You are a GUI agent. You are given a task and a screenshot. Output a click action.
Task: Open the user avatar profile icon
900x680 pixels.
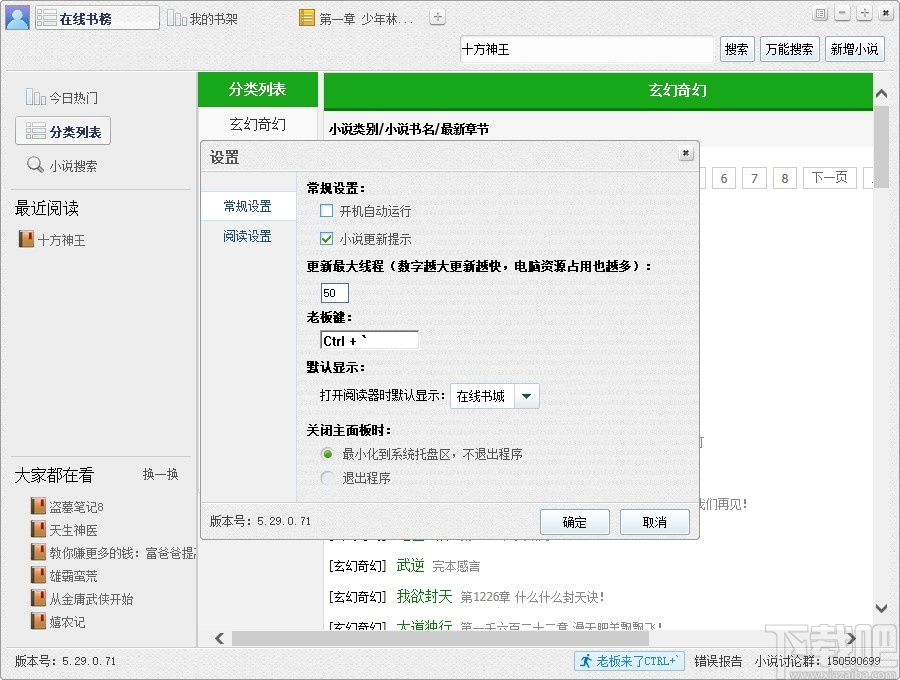coord(17,17)
